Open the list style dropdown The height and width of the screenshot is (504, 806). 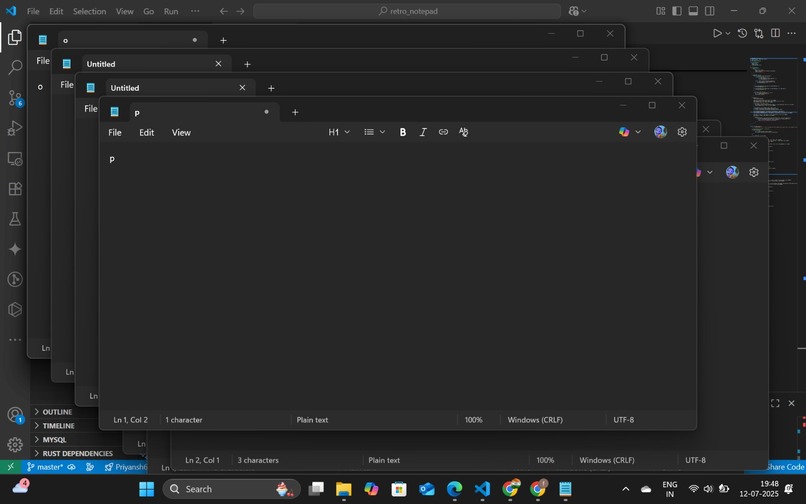374,132
